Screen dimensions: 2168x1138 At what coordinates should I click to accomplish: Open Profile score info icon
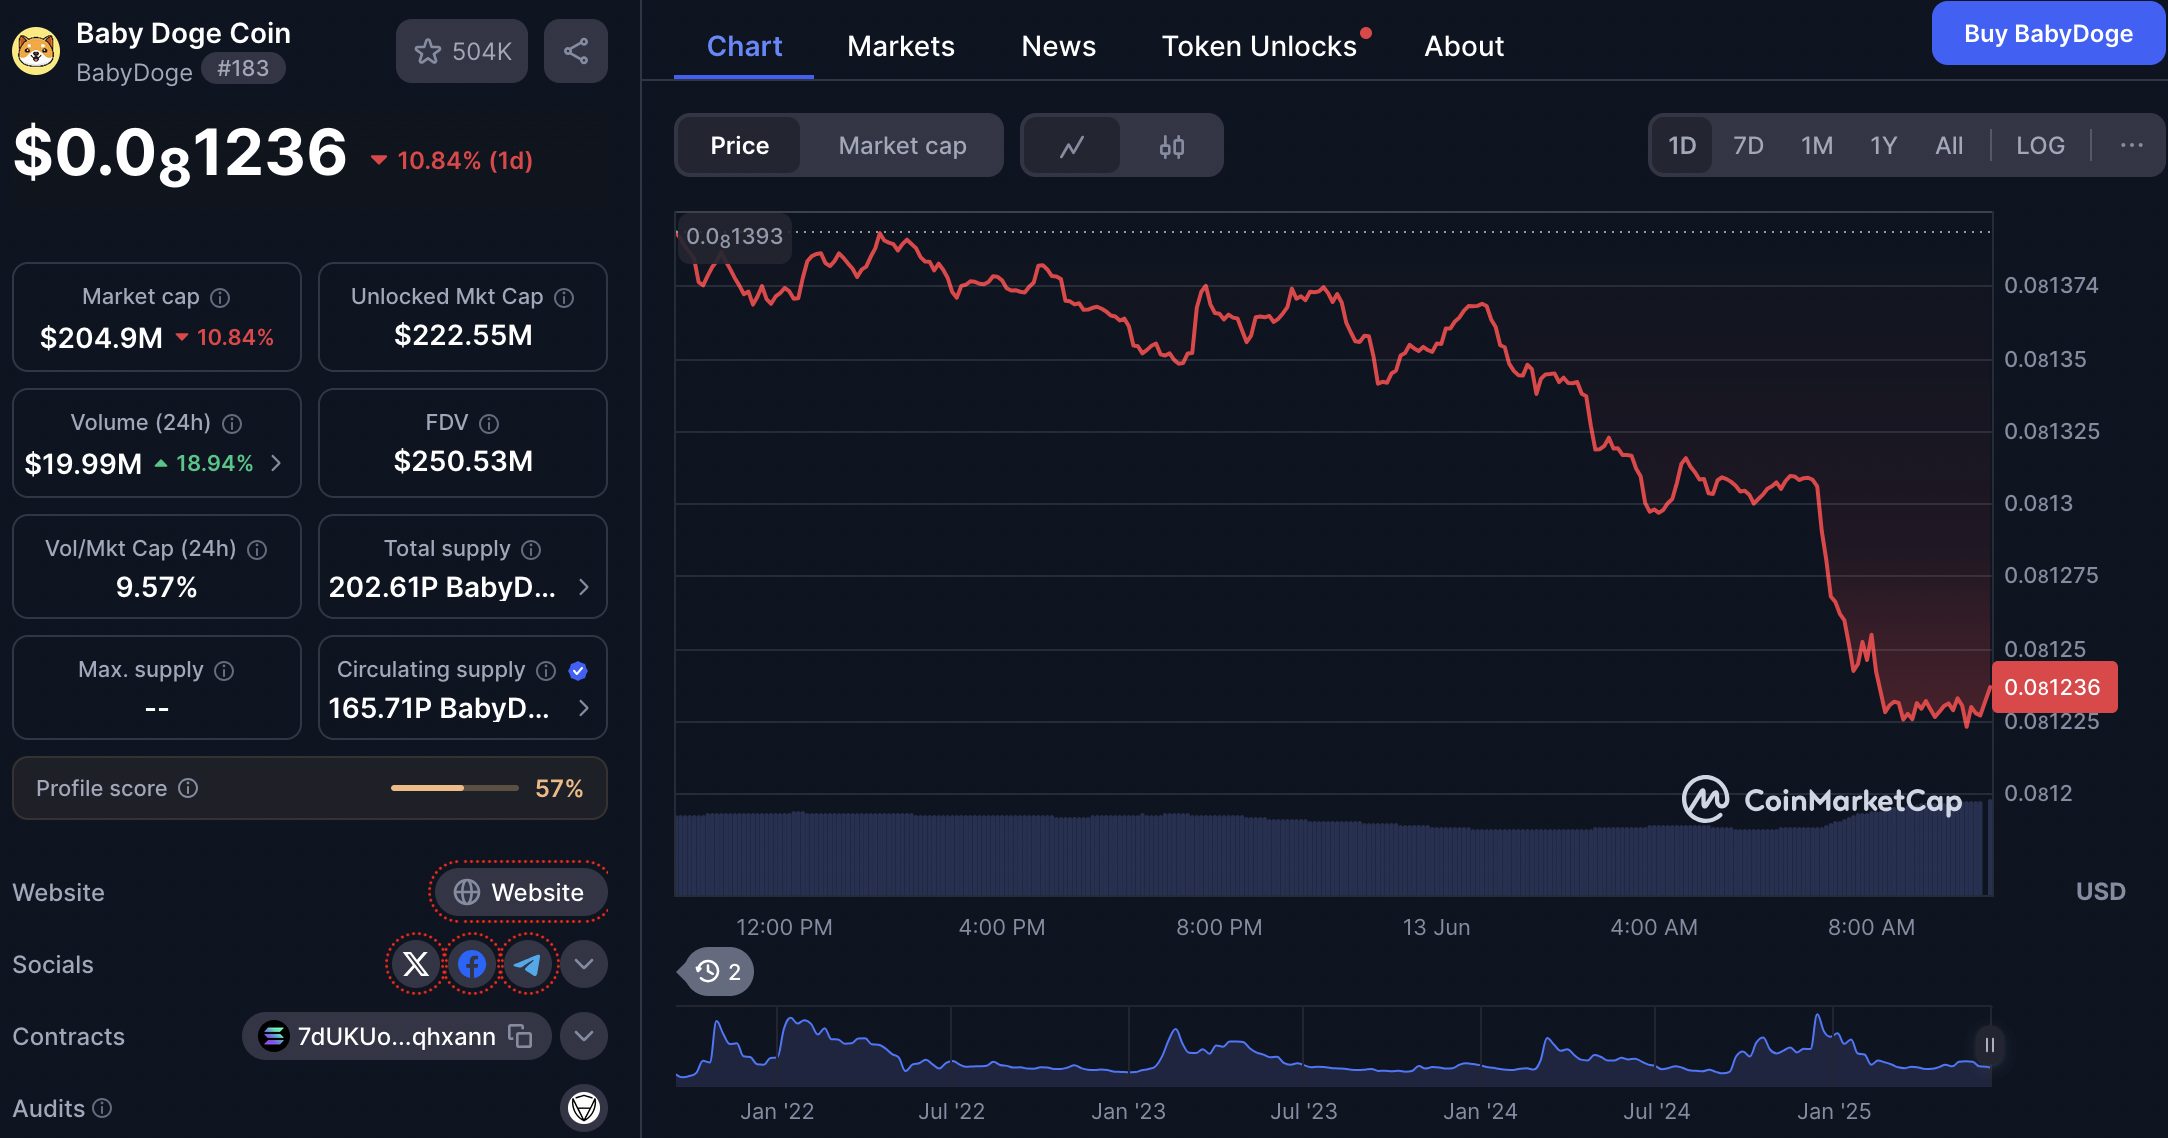click(x=188, y=788)
